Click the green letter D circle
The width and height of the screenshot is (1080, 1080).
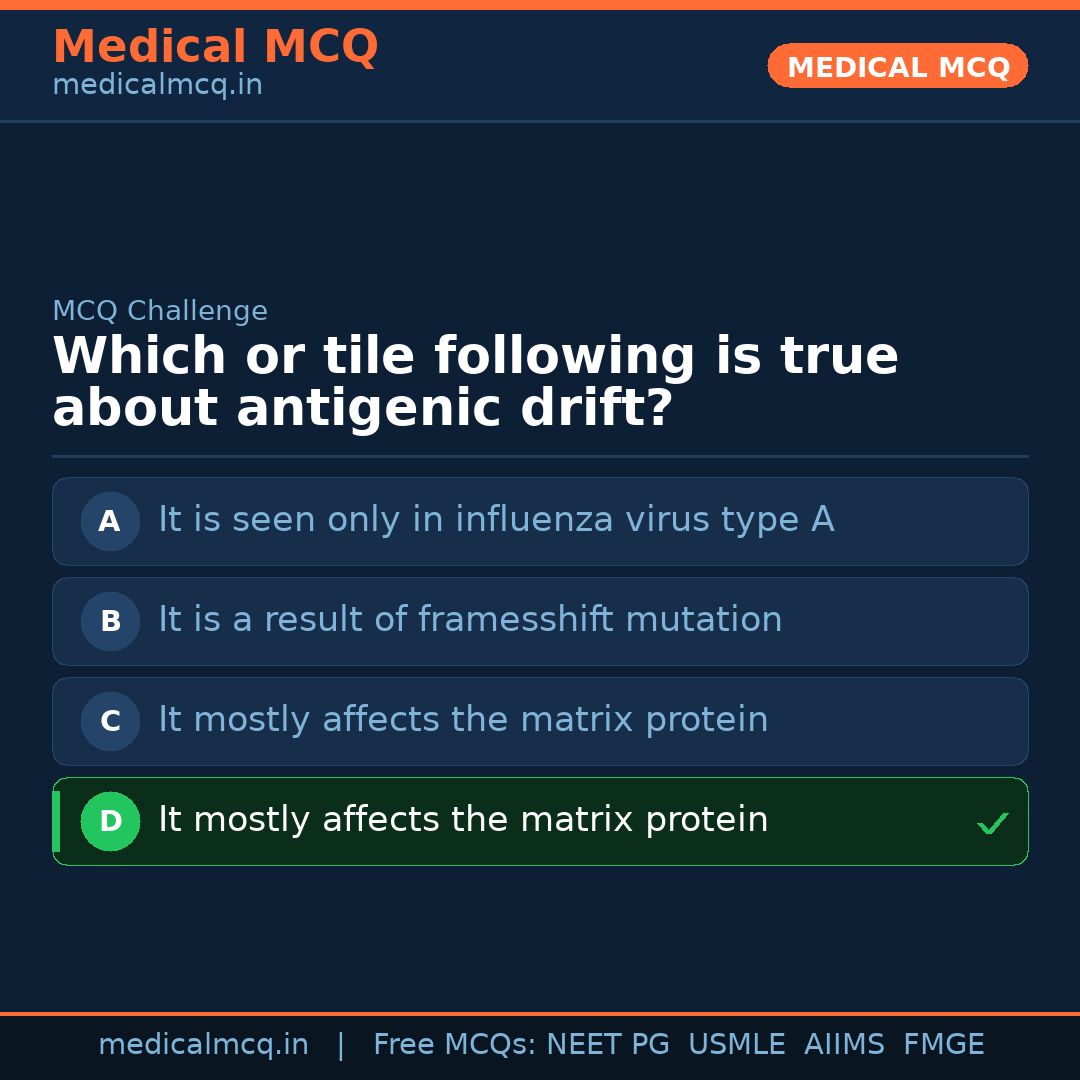110,821
